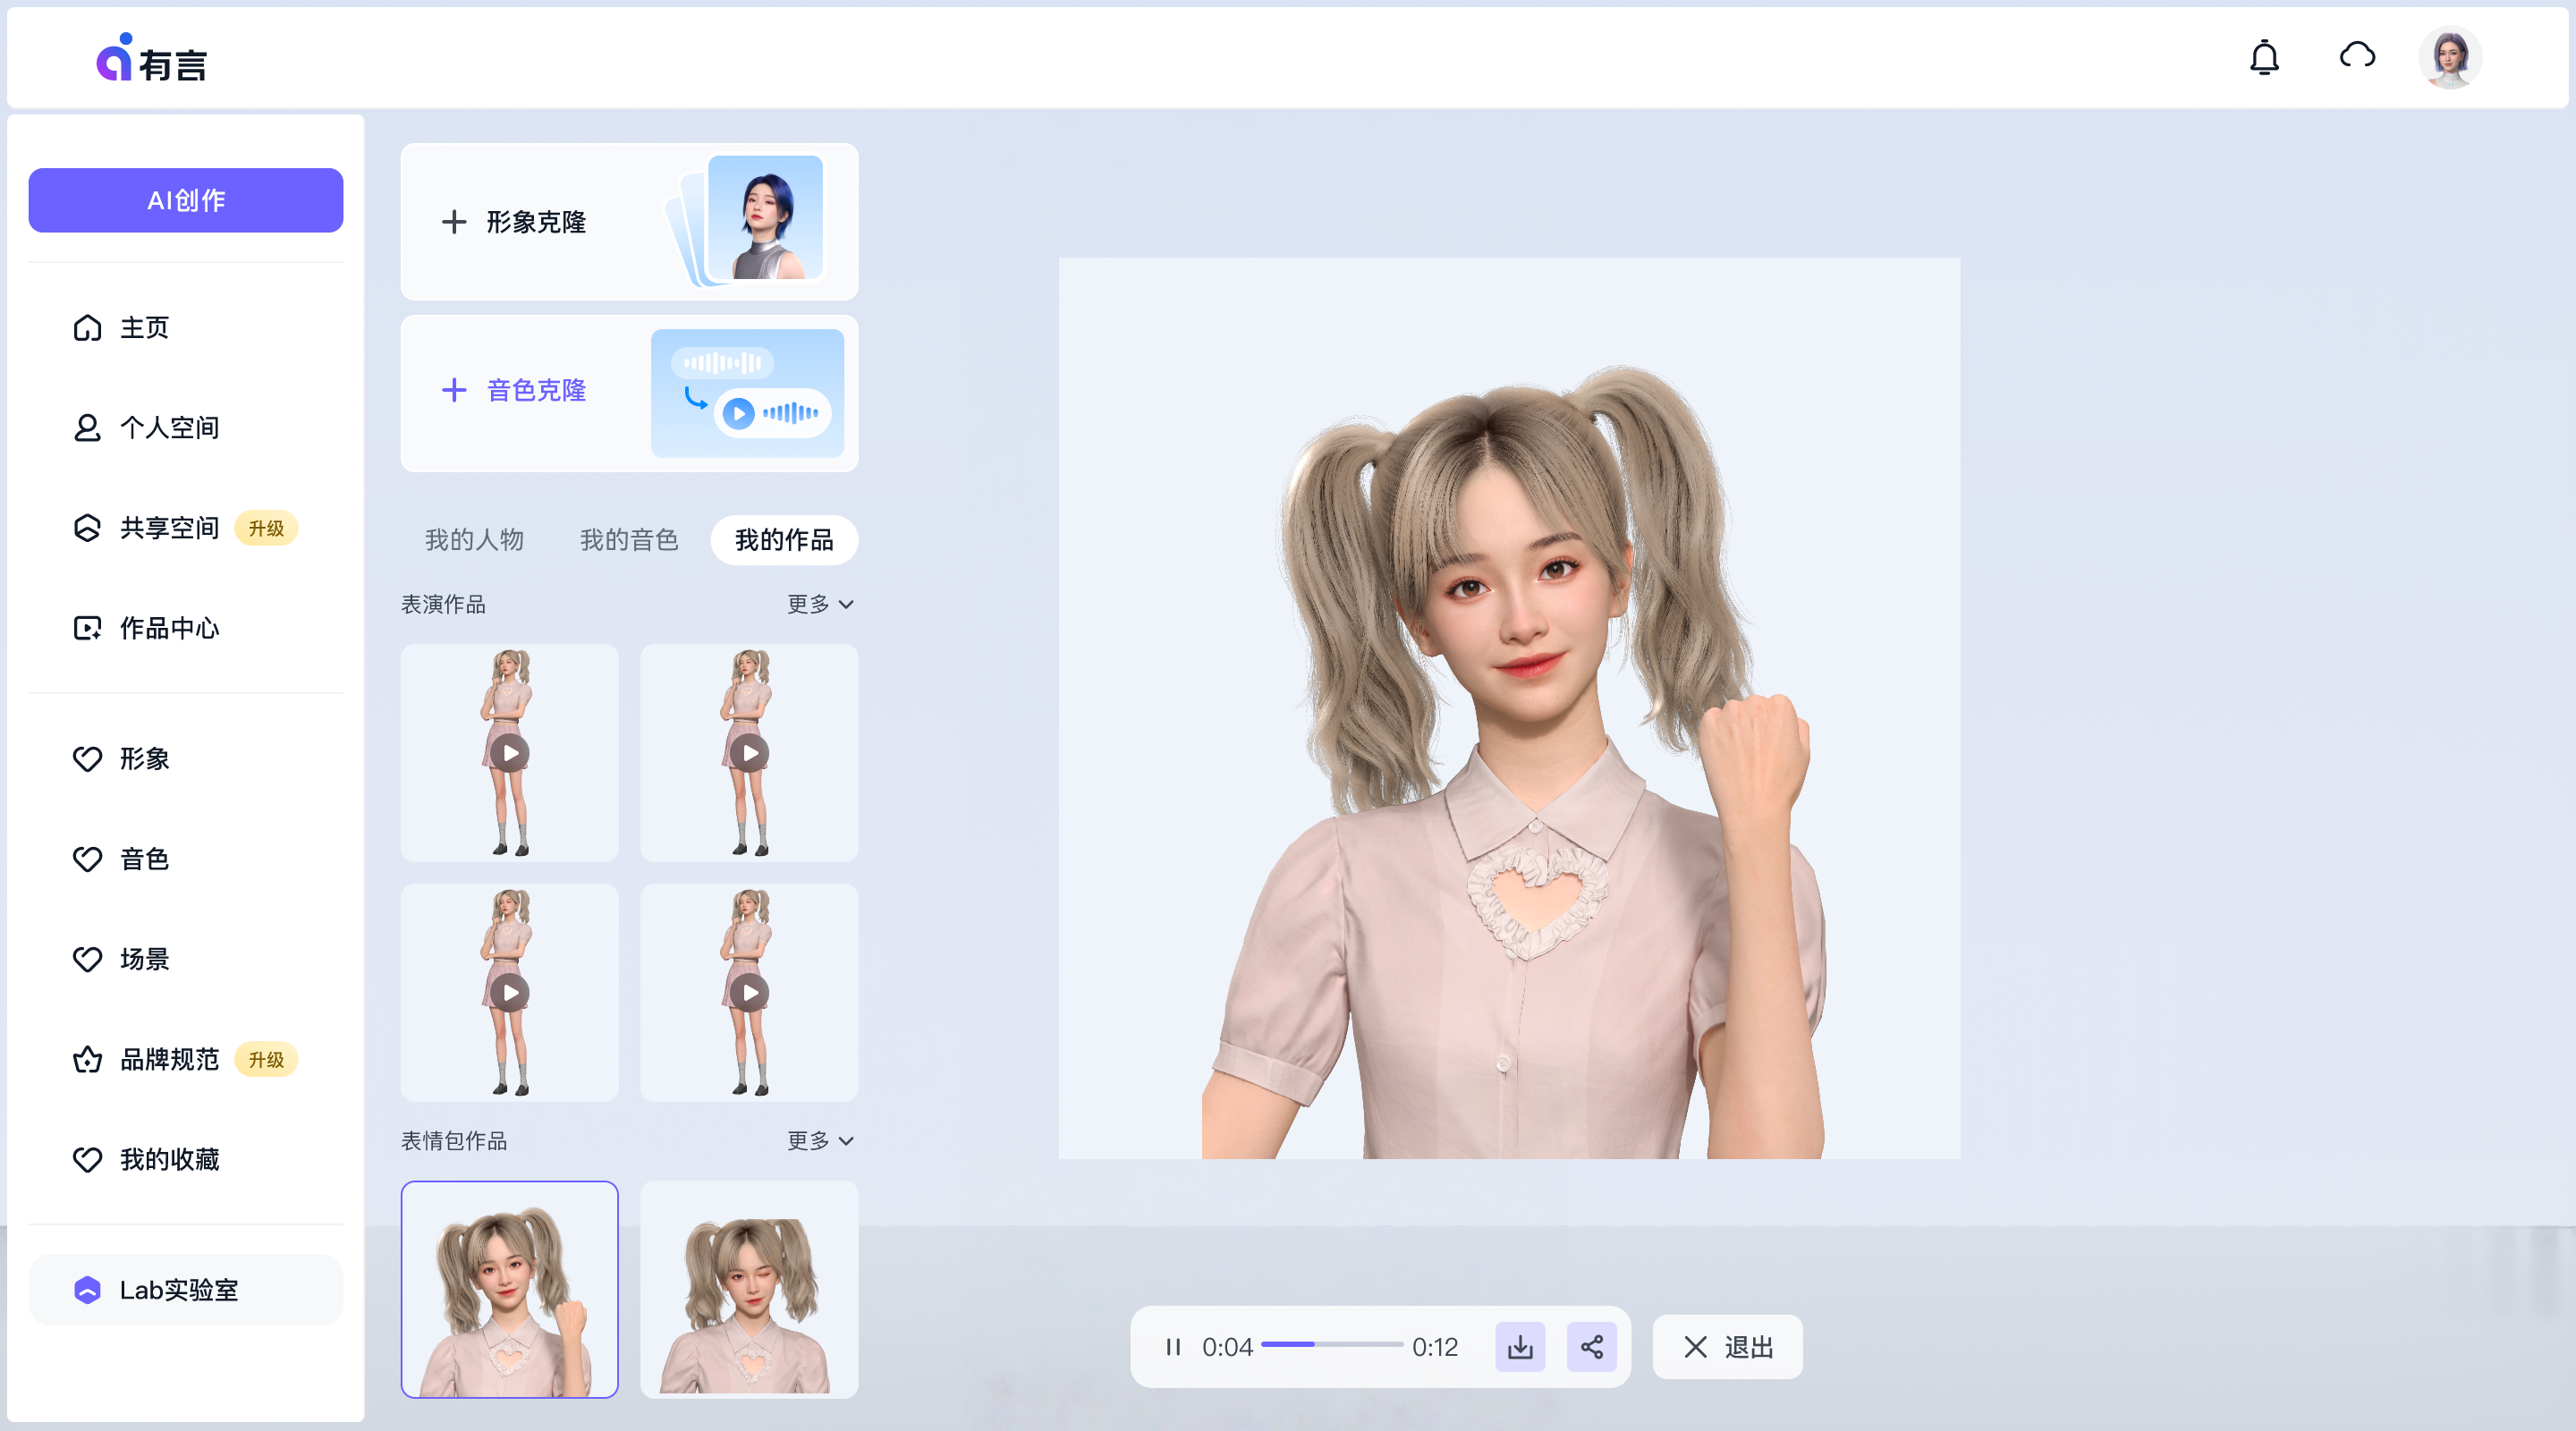The image size is (2576, 1431).
Task: Open 个人空间 personal space
Action: point(168,428)
